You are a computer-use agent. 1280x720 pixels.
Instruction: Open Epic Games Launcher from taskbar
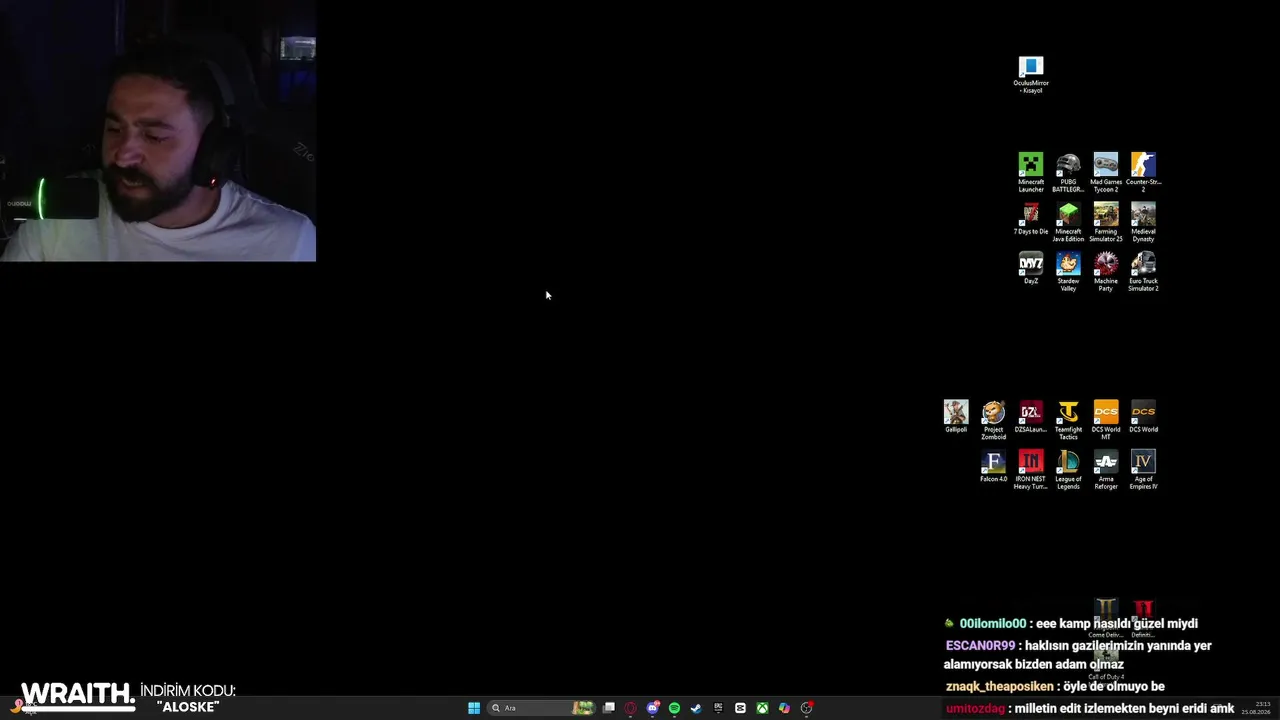point(718,708)
